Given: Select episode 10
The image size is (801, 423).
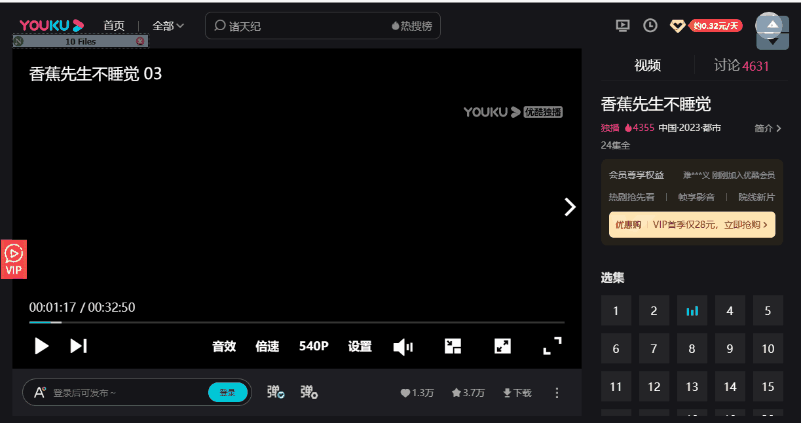Looking at the screenshot, I should 768,348.
